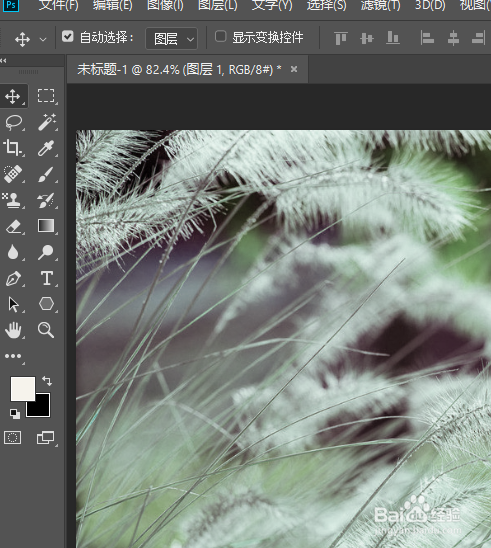Open the 编辑(E) menu
Image resolution: width=491 pixels, height=548 pixels.
[113, 6]
